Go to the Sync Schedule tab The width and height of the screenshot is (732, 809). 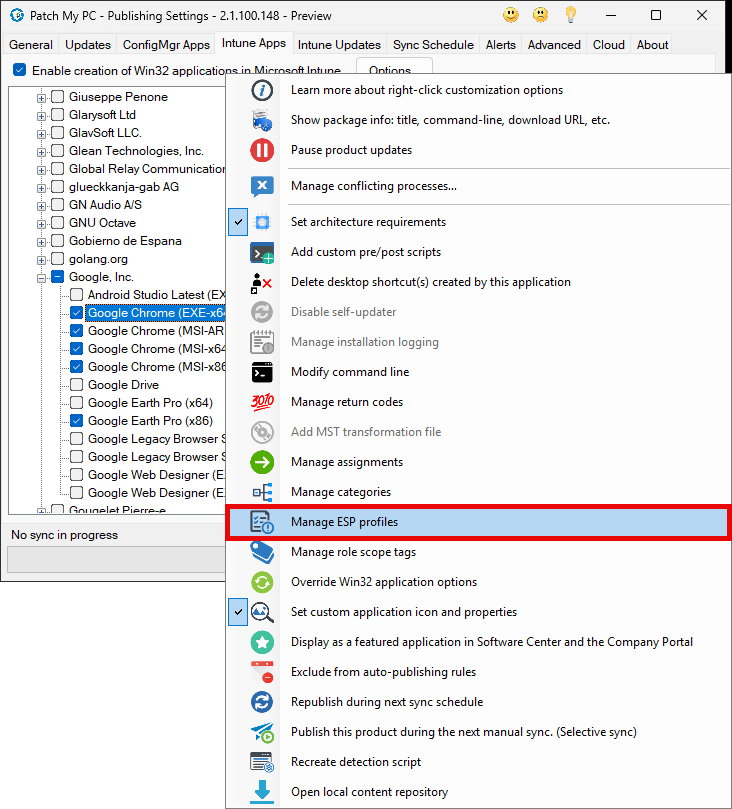point(433,45)
